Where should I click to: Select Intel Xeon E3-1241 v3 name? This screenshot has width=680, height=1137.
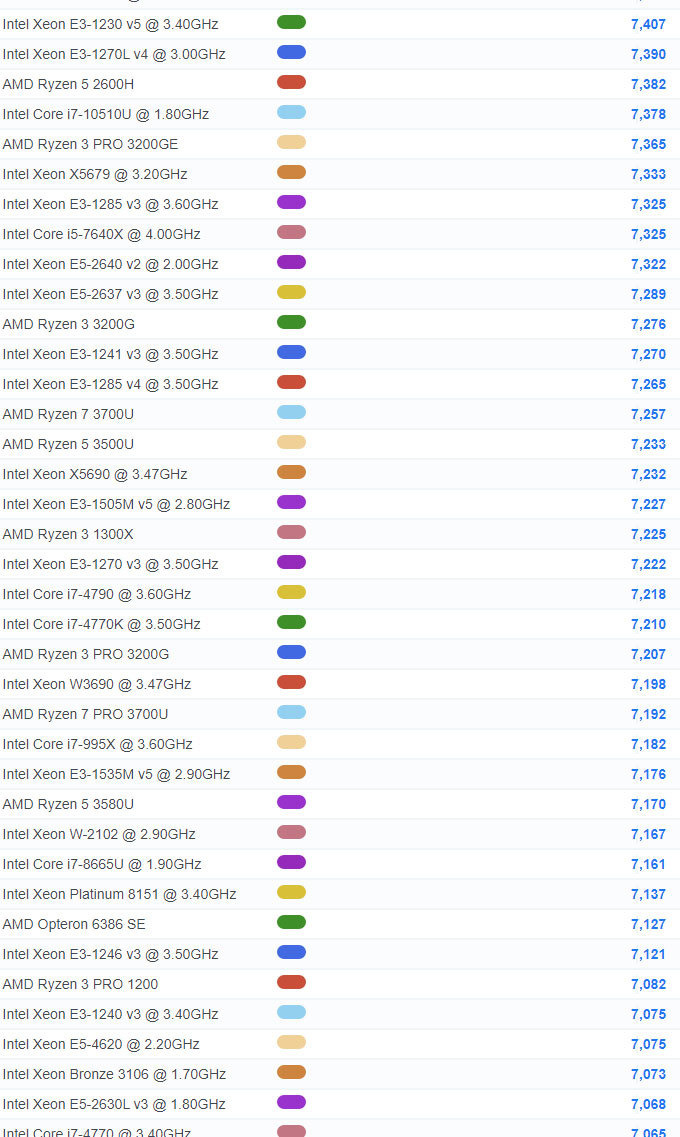click(x=110, y=354)
